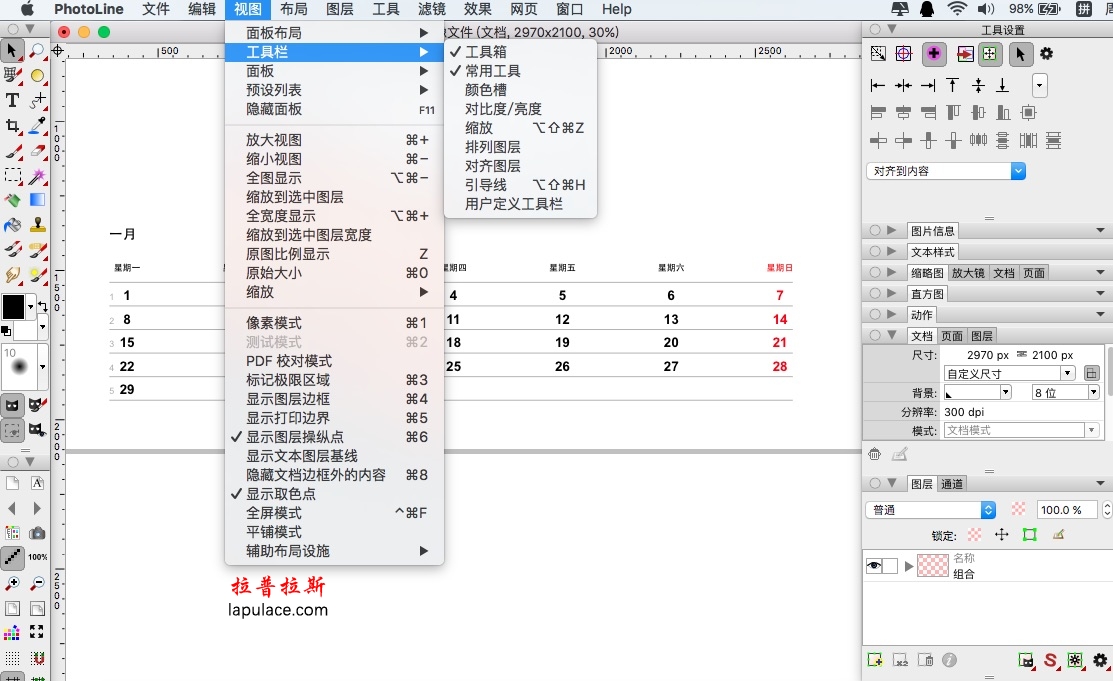
Task: Click the fullscreen arrows icon
Action: pos(38,632)
